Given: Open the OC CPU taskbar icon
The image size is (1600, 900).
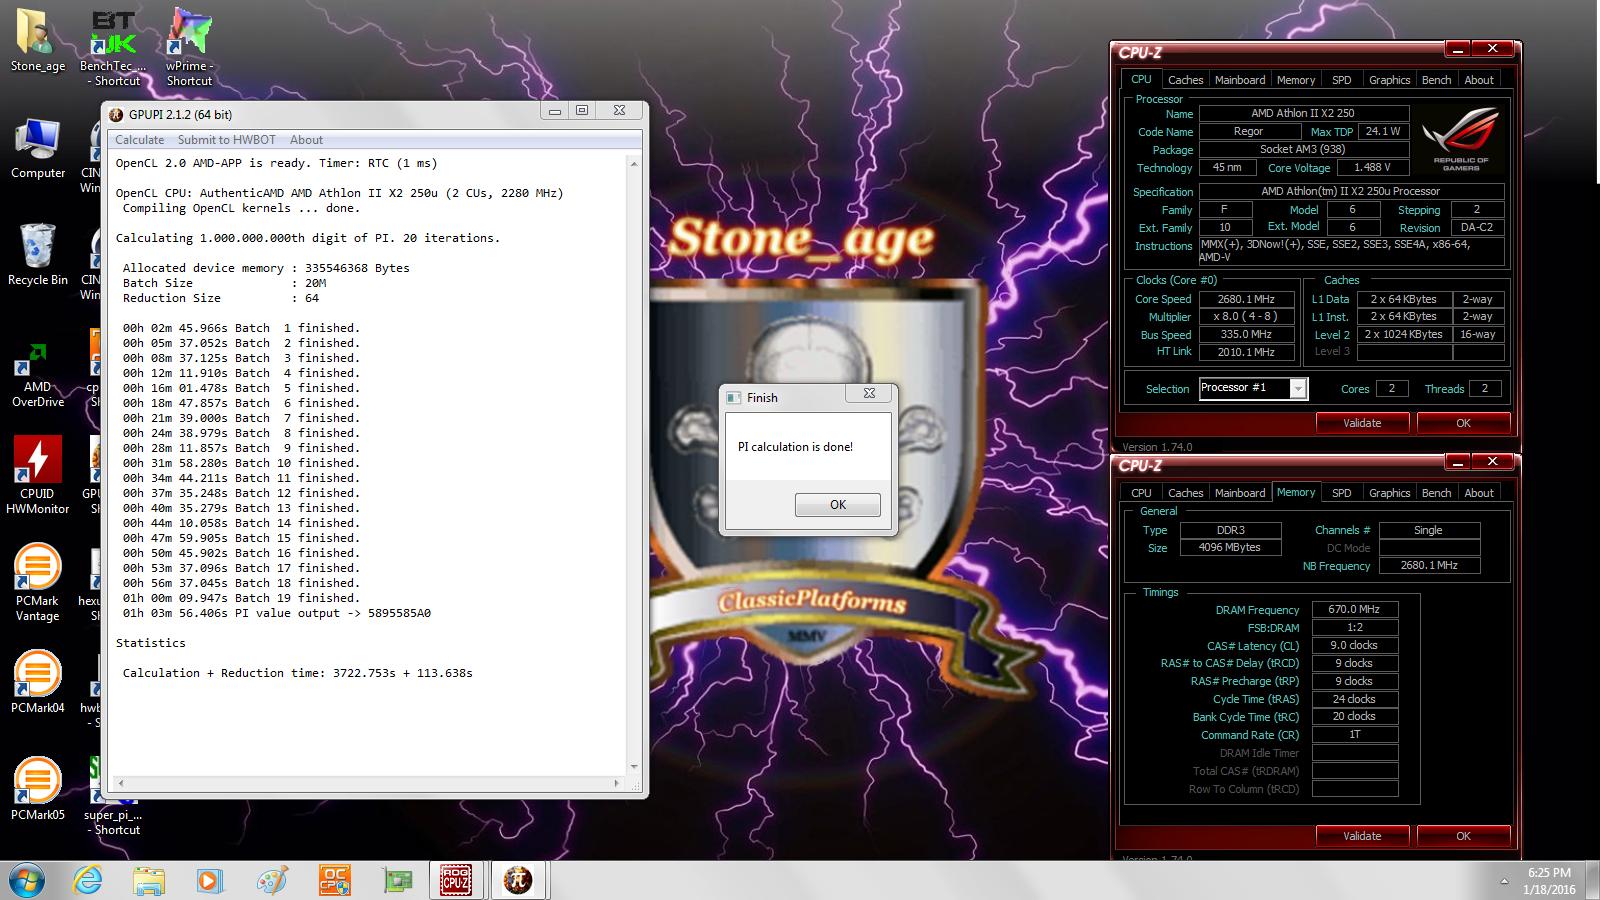Looking at the screenshot, I should point(334,880).
